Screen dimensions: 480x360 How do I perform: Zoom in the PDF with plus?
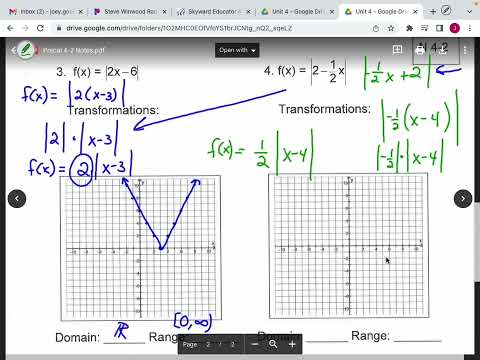292,344
